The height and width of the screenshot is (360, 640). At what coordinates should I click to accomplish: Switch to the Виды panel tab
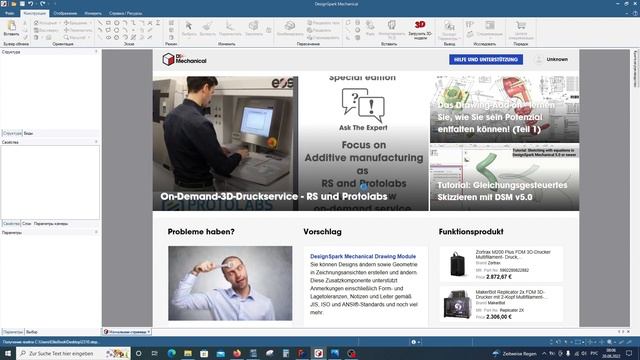click(28, 133)
